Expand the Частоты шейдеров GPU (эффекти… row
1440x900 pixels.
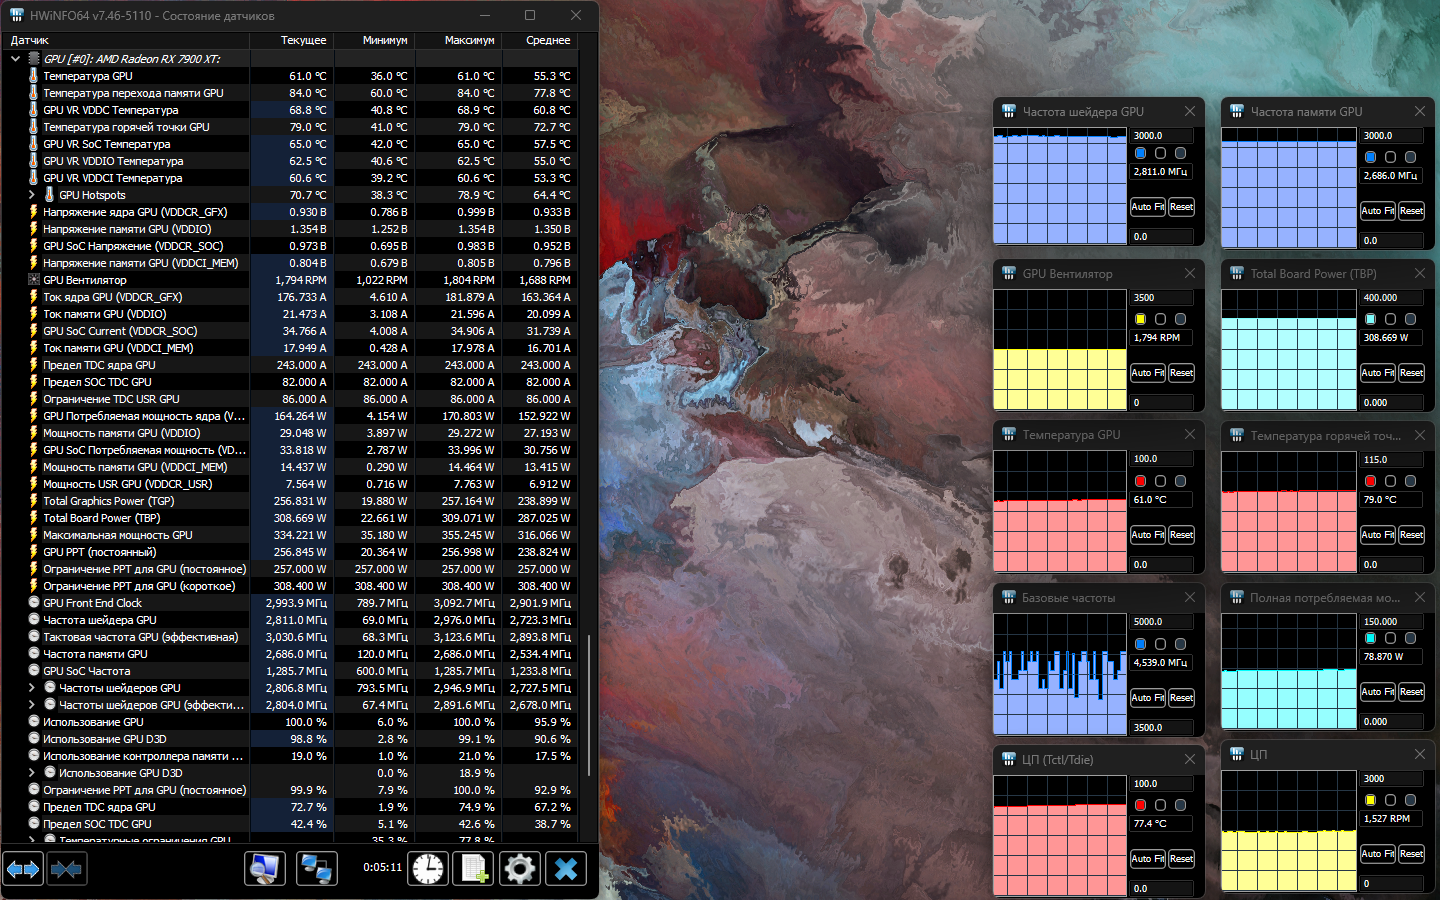[32, 705]
